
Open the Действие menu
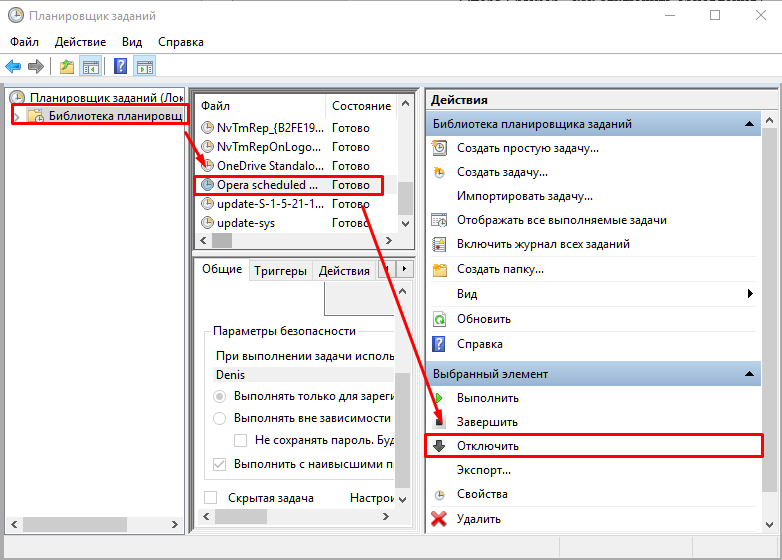coord(80,42)
